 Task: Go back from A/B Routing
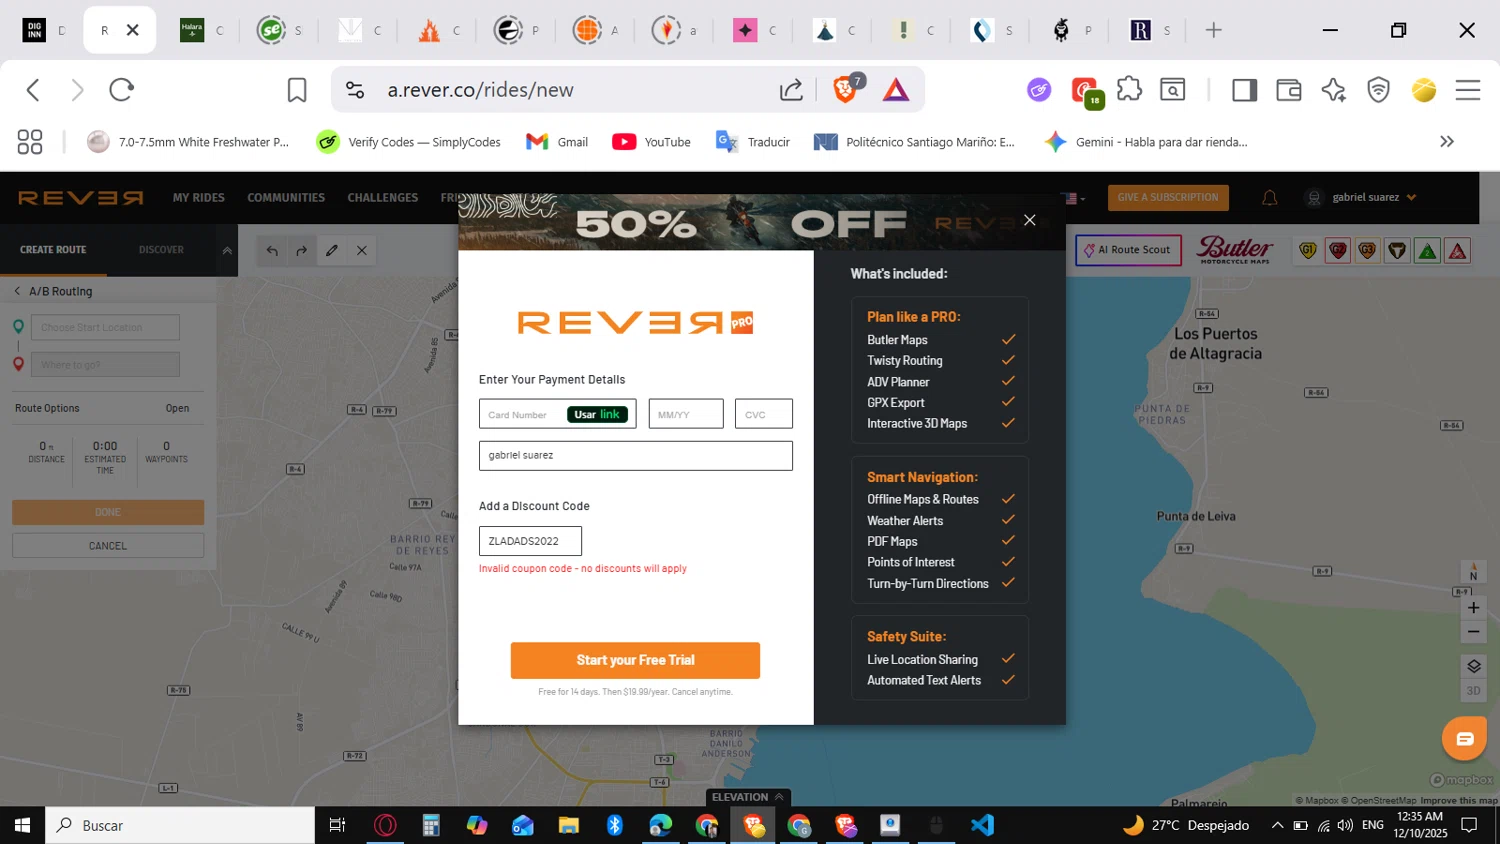click(17, 291)
